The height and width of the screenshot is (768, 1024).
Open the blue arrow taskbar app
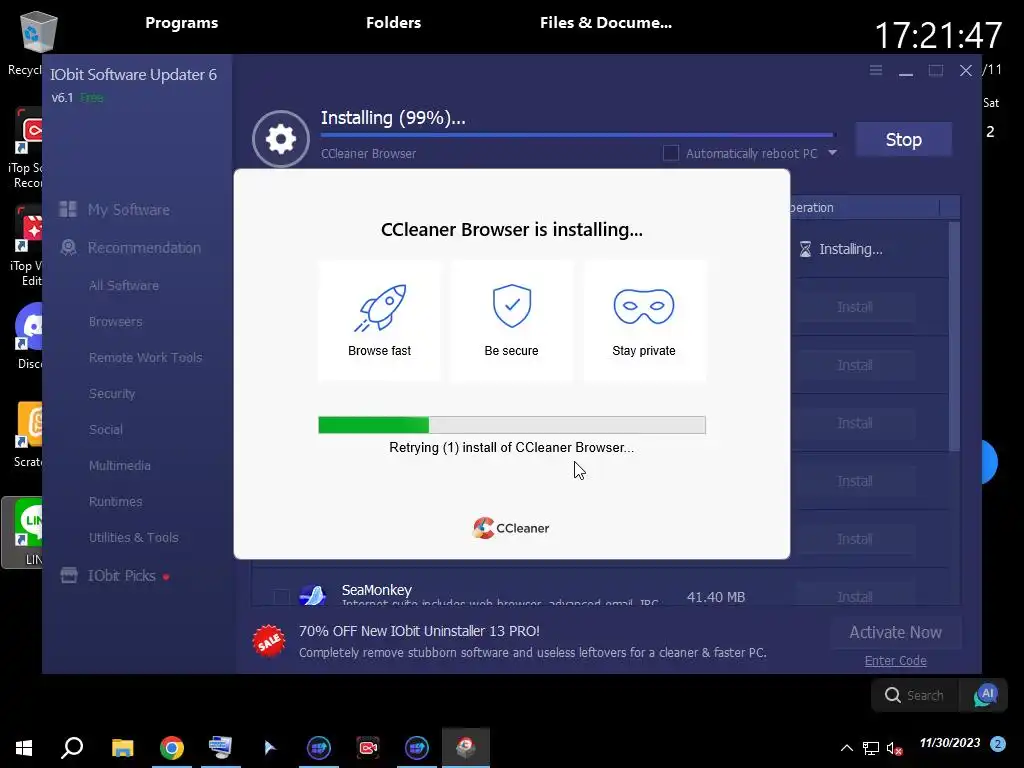coord(270,747)
